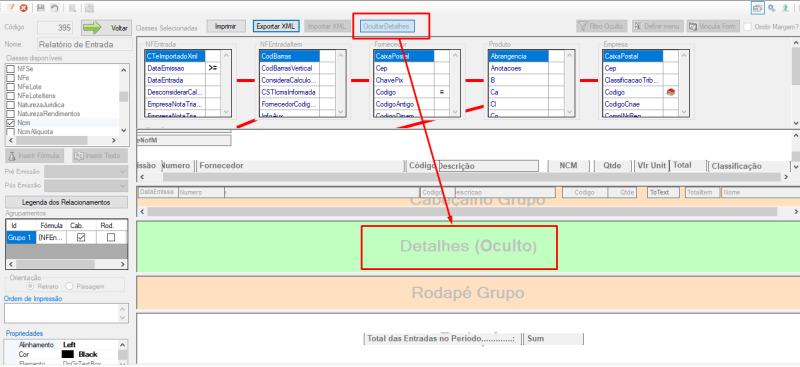Click down arrow of Classes disponíveis list scrollbar
This screenshot has width=800, height=367.
coord(123,131)
